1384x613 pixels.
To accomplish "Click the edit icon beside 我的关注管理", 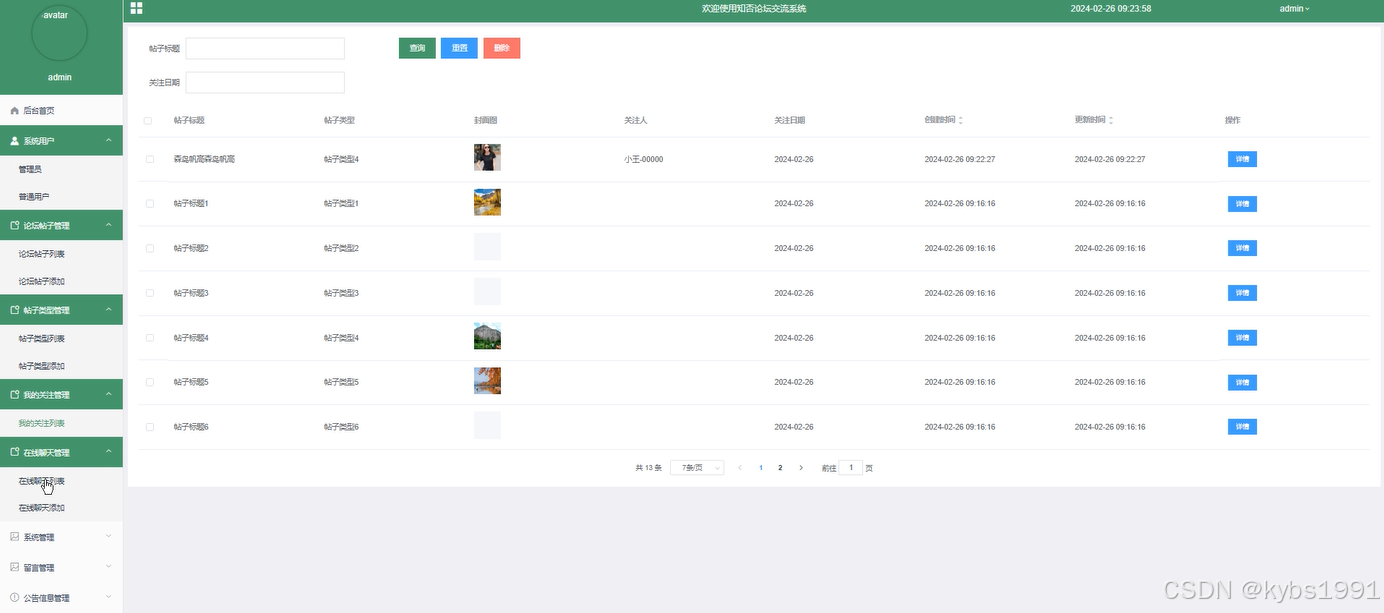I will click(x=14, y=395).
